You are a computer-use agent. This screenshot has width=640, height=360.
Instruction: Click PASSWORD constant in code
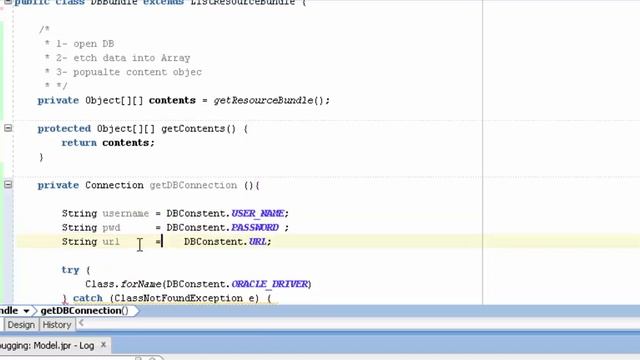(255, 227)
